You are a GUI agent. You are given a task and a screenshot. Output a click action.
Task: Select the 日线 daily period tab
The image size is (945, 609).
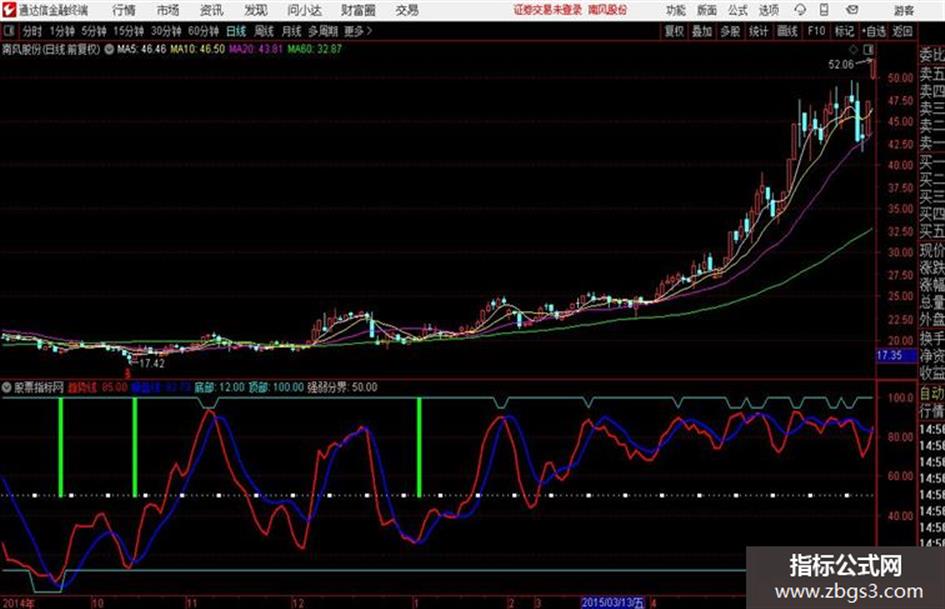pos(236,31)
